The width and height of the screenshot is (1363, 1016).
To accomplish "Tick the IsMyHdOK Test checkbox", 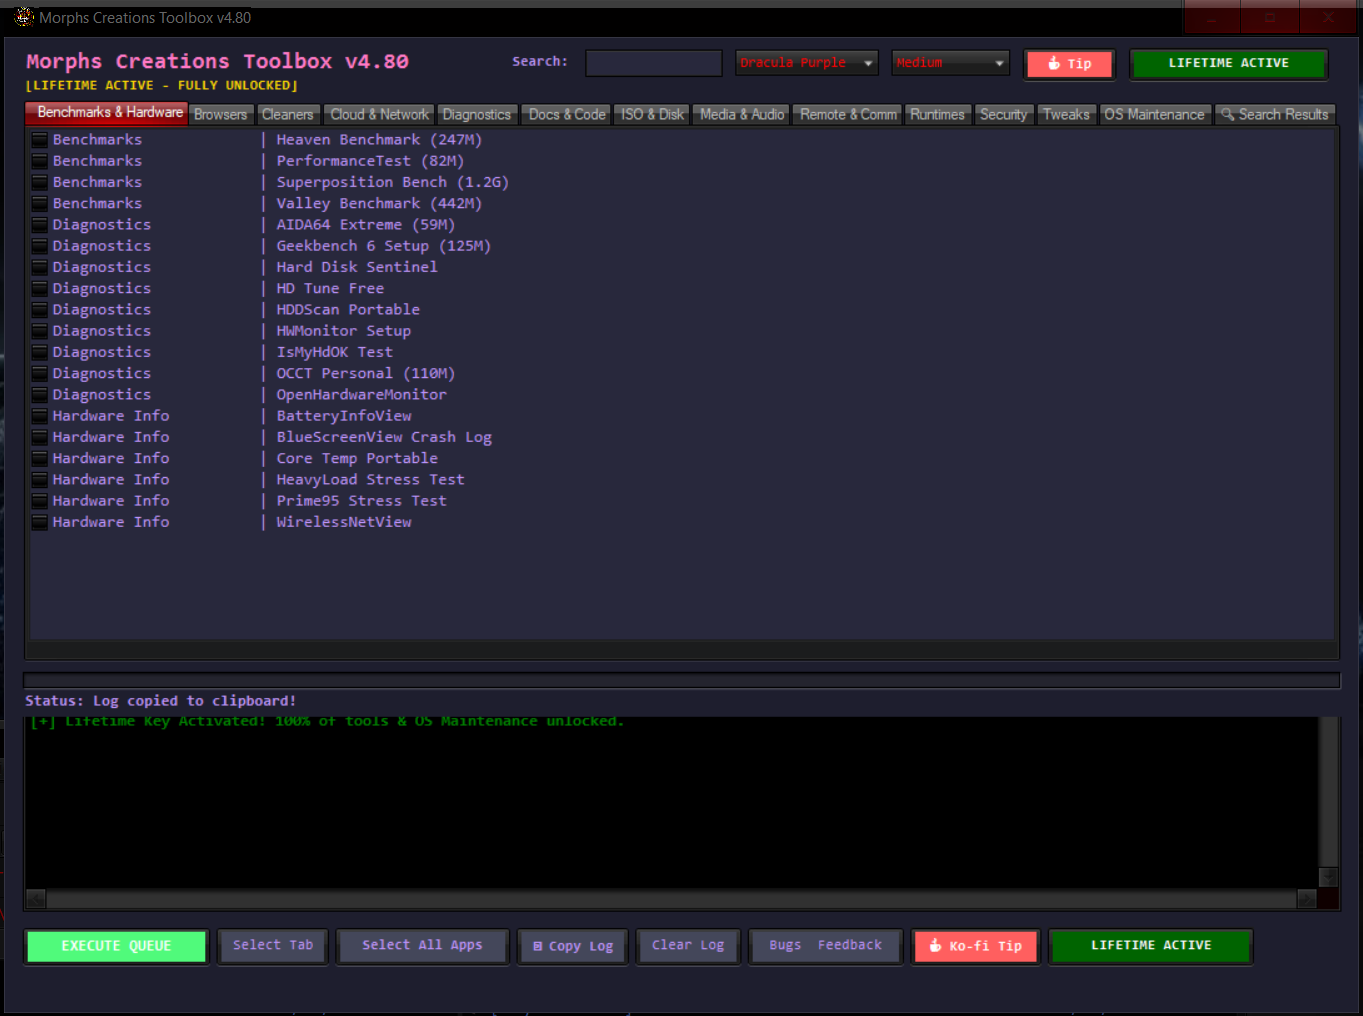I will pos(40,352).
